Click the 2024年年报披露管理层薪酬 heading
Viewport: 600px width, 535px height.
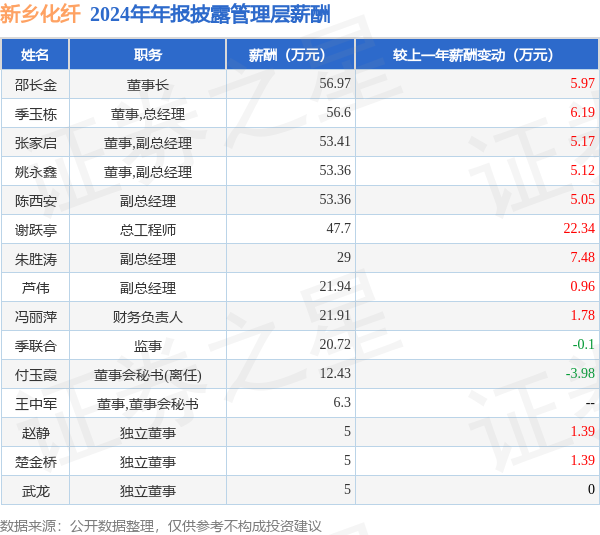pos(210,15)
